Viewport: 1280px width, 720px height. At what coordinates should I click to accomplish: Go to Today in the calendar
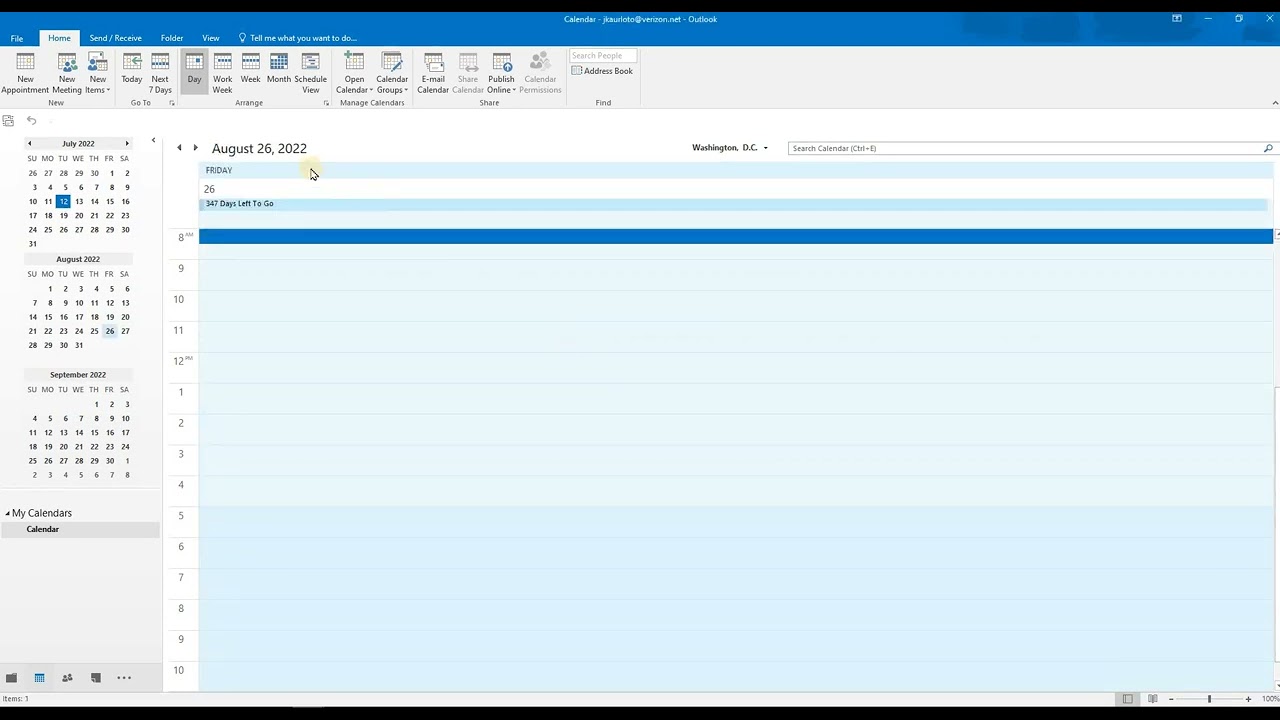pos(132,73)
